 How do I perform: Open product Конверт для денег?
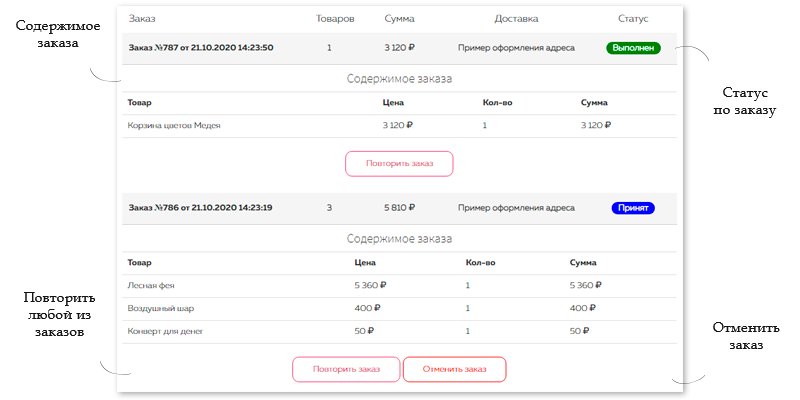click(x=165, y=331)
